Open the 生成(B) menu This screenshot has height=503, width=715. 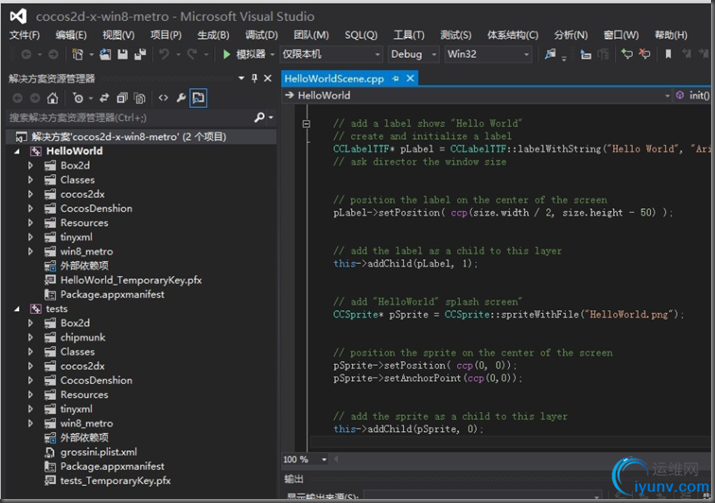(213, 35)
